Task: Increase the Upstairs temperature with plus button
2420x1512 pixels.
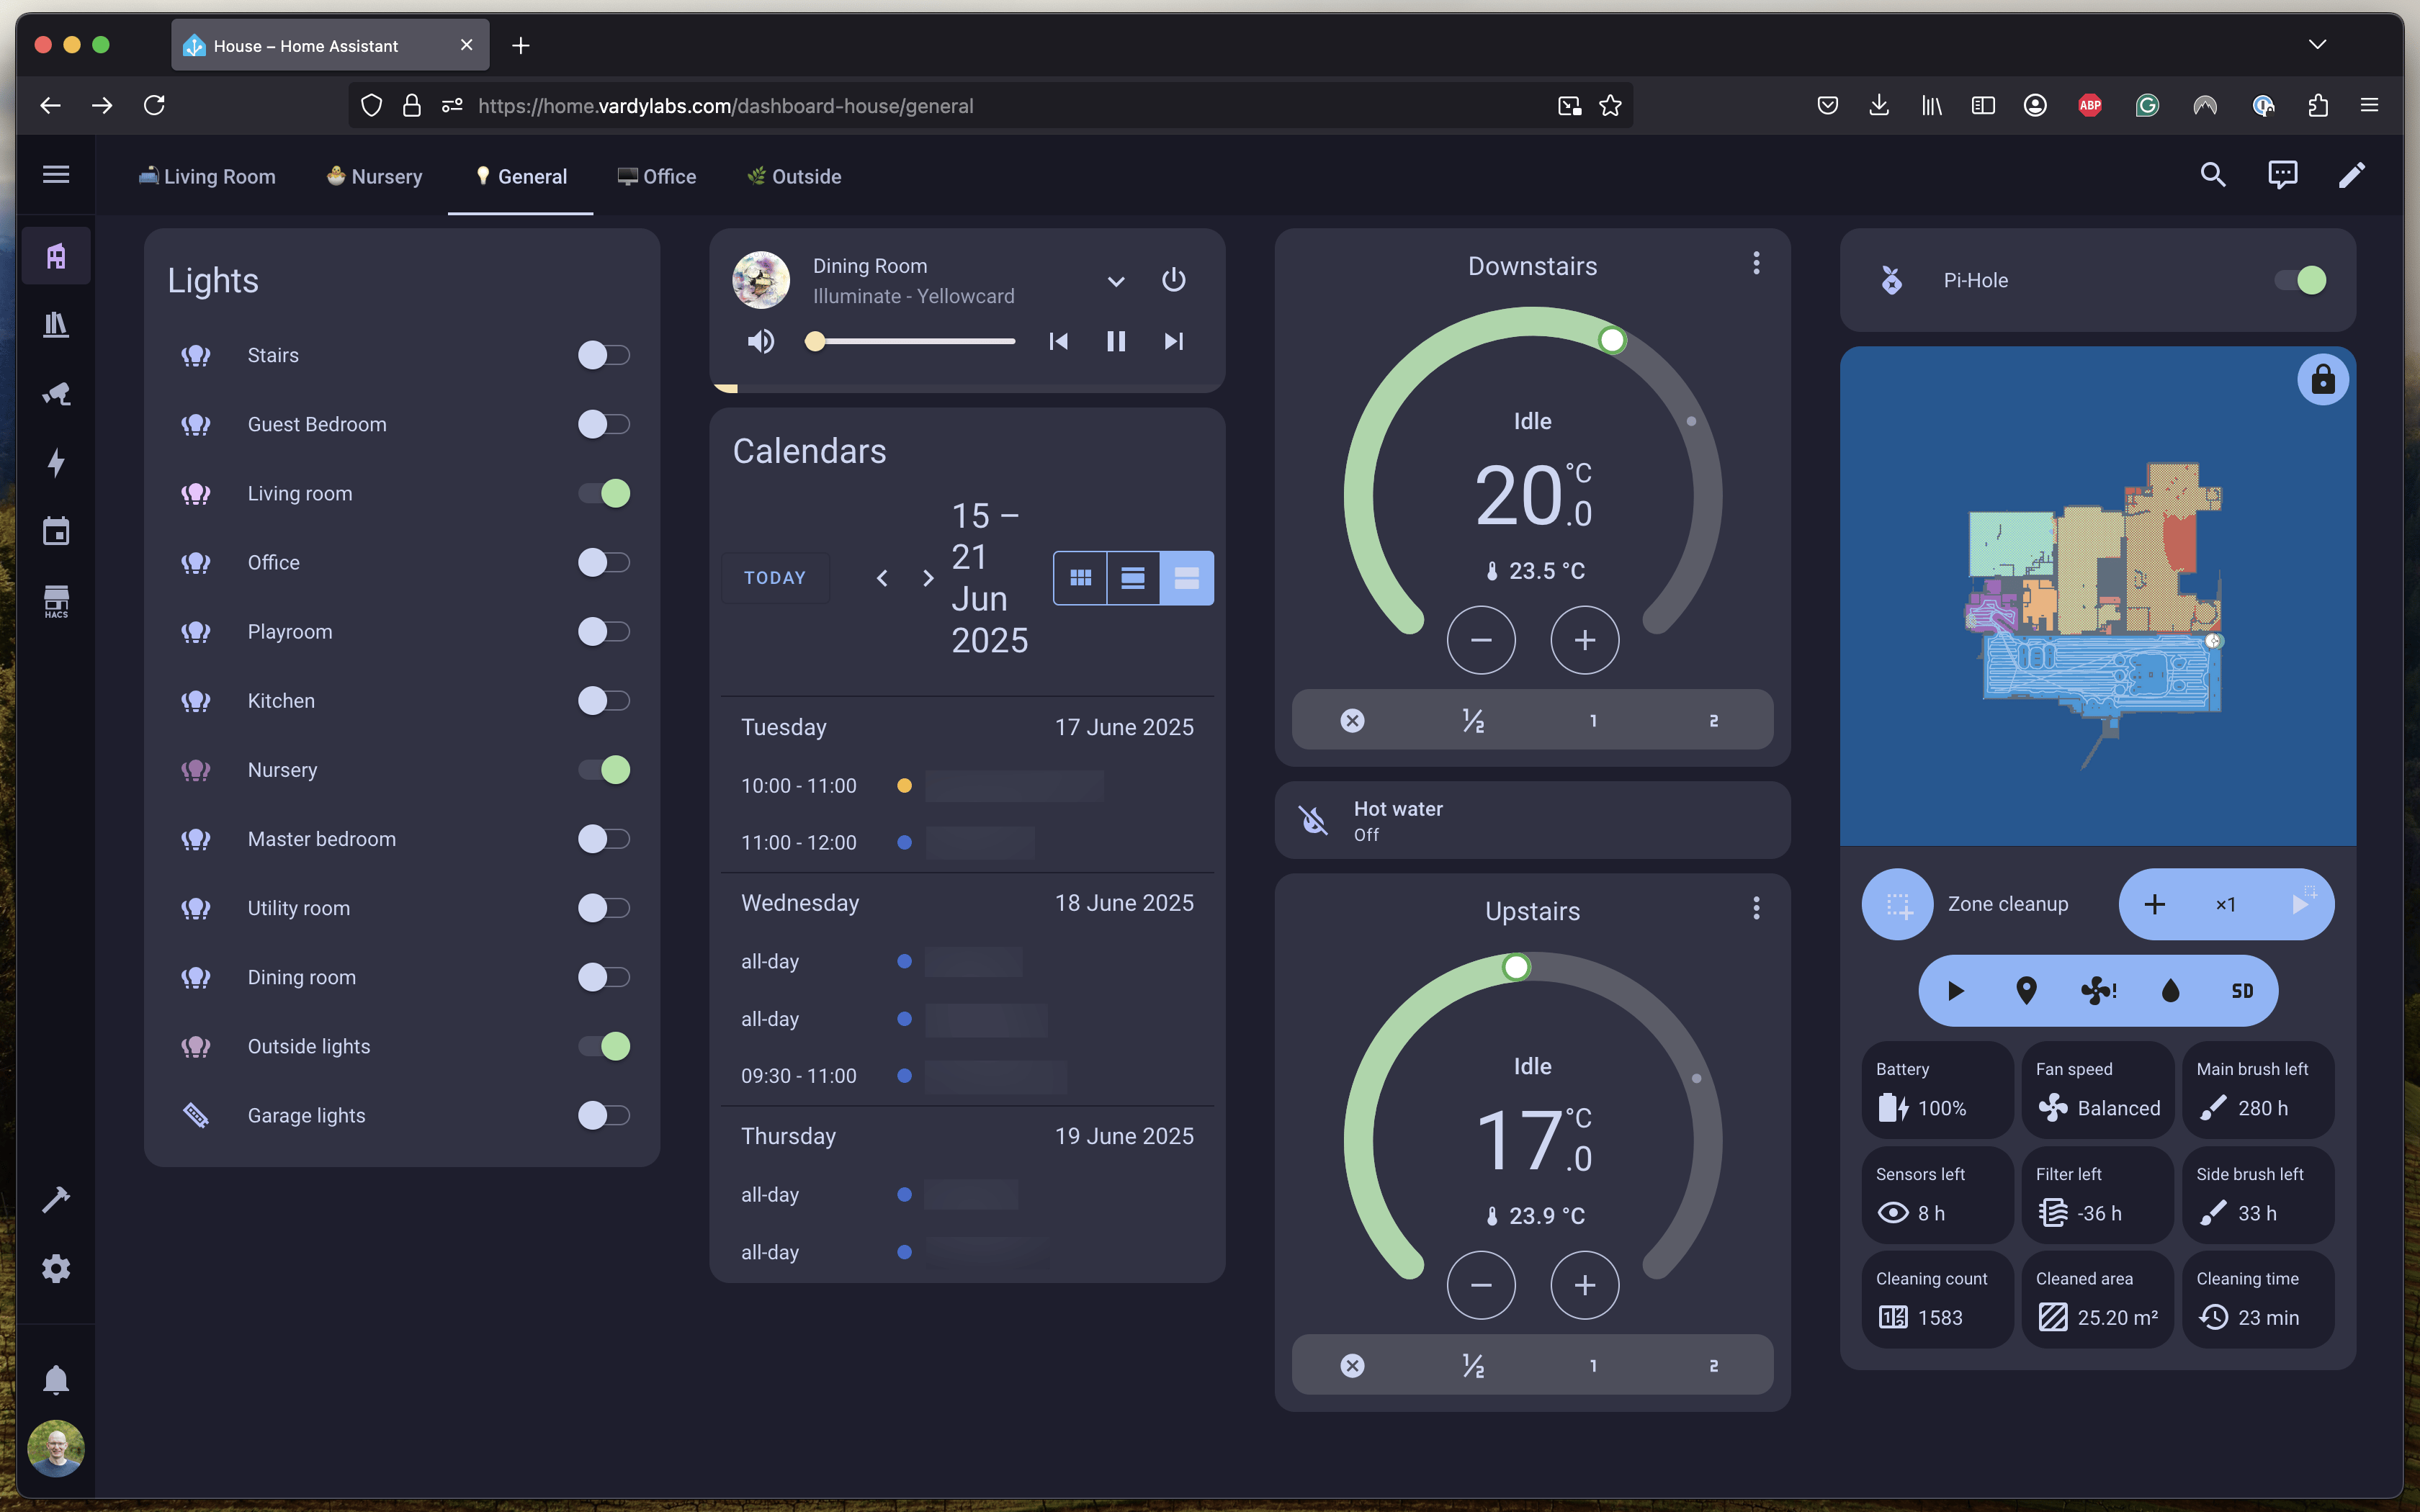Action: (x=1584, y=1285)
